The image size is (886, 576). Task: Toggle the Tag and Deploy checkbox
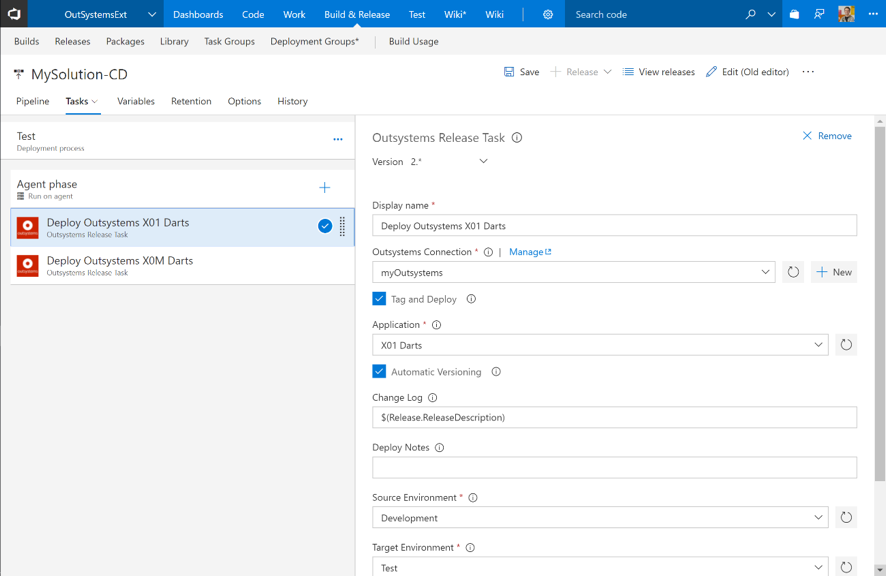pos(379,298)
